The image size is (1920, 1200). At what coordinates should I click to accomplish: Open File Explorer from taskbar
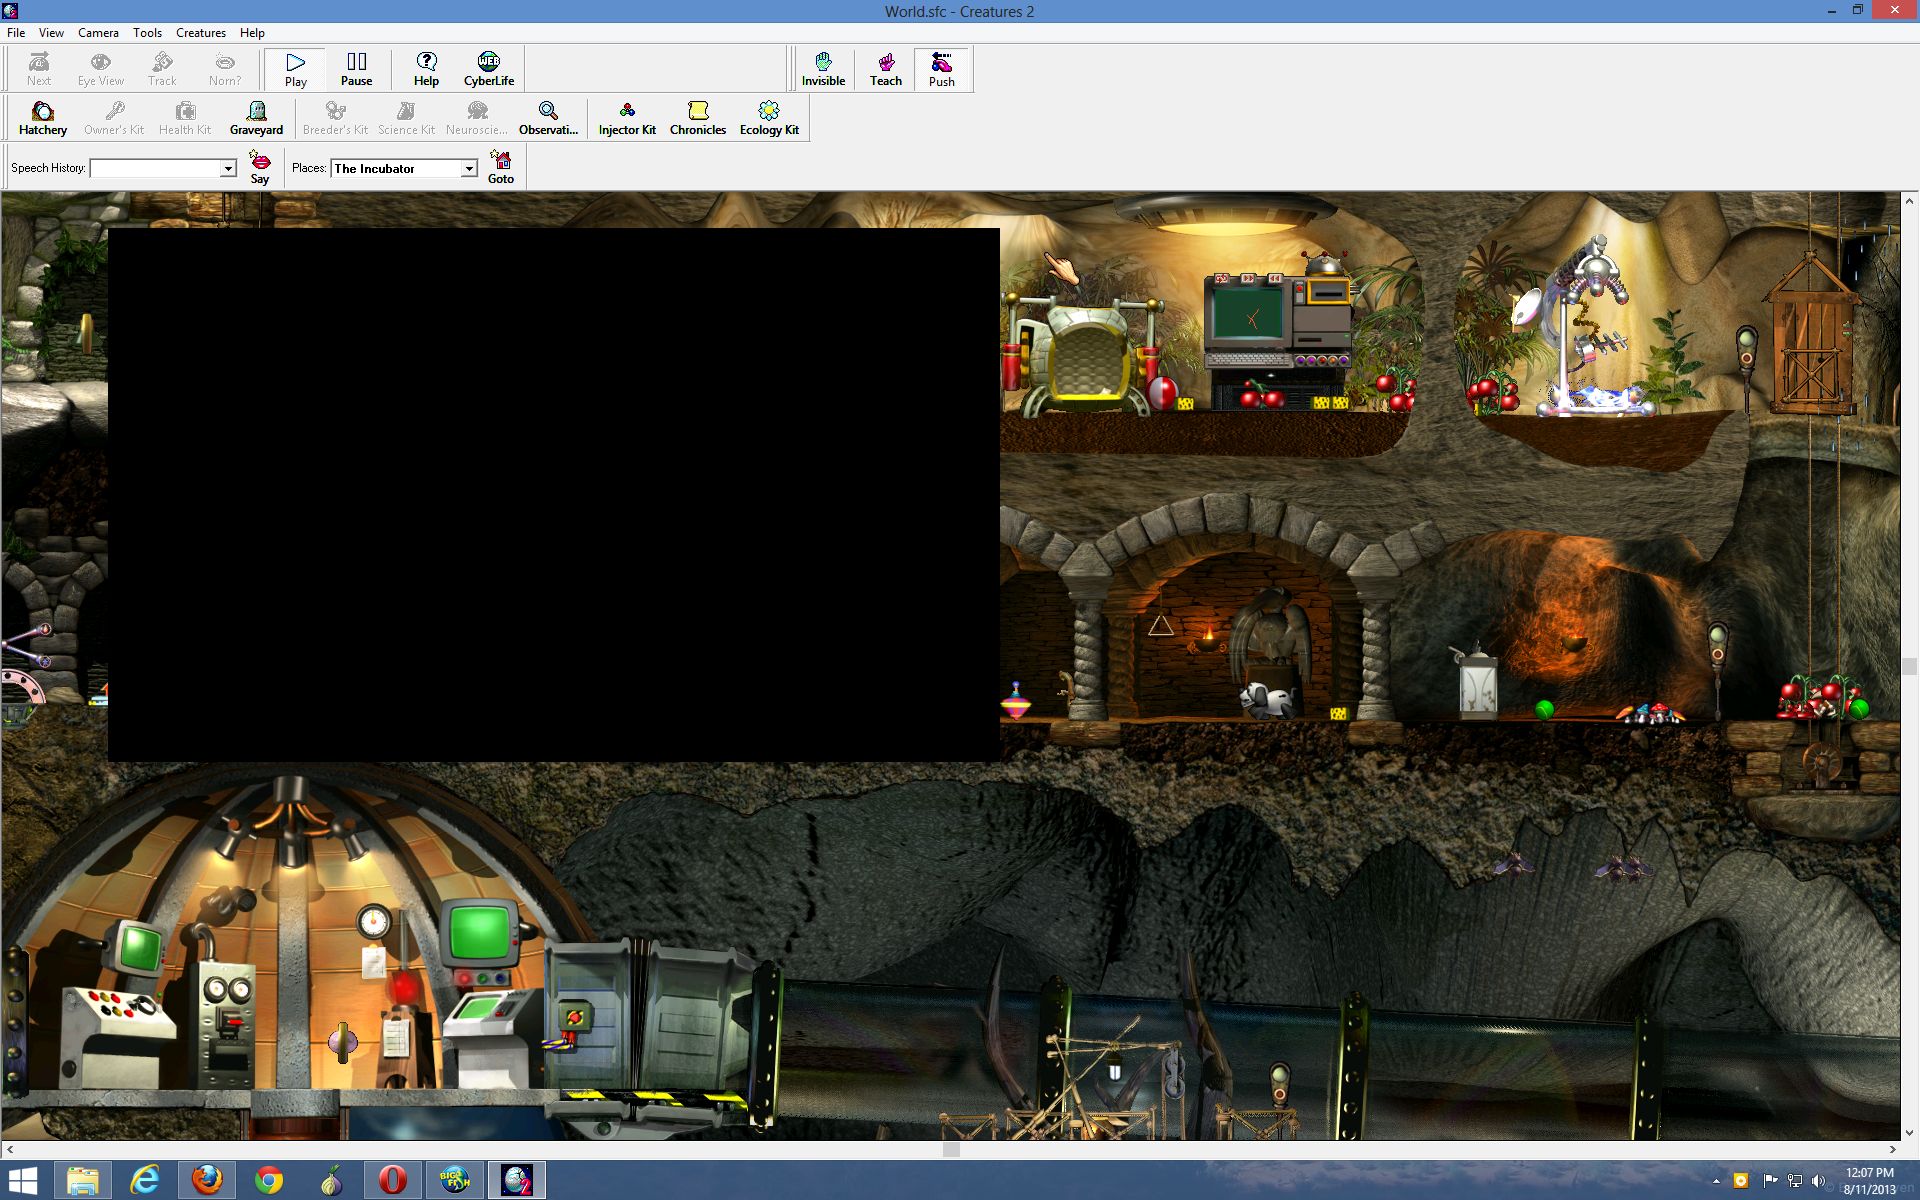point(83,1181)
